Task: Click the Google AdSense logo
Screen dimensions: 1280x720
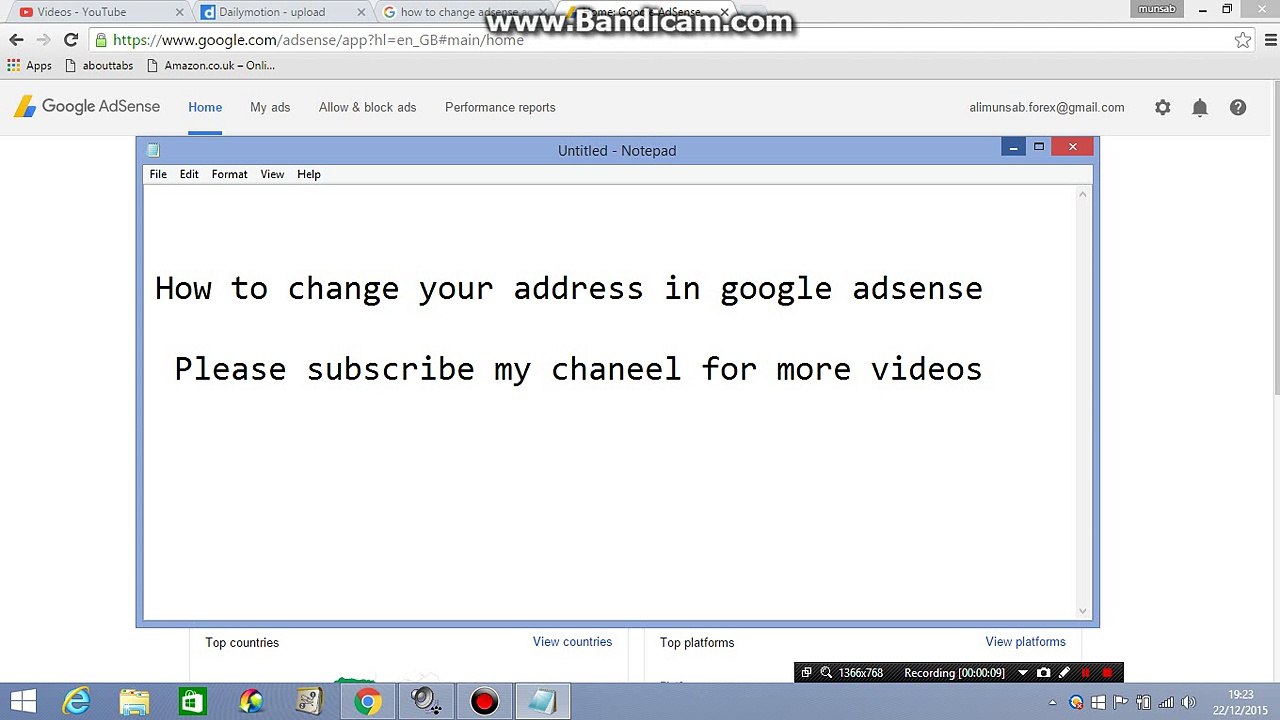Action: pos(87,107)
